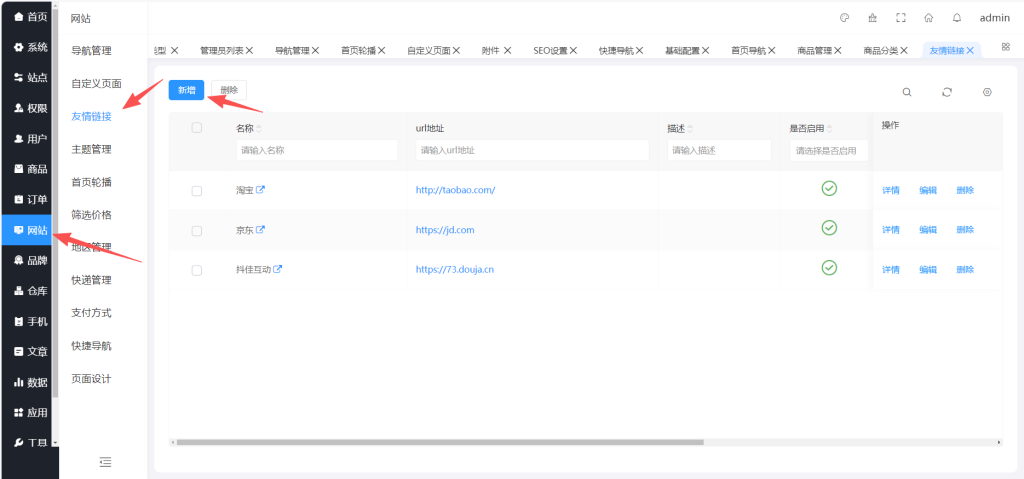1024x479 pixels.
Task: Open the tab grid menu icon
Action: click(x=1006, y=47)
